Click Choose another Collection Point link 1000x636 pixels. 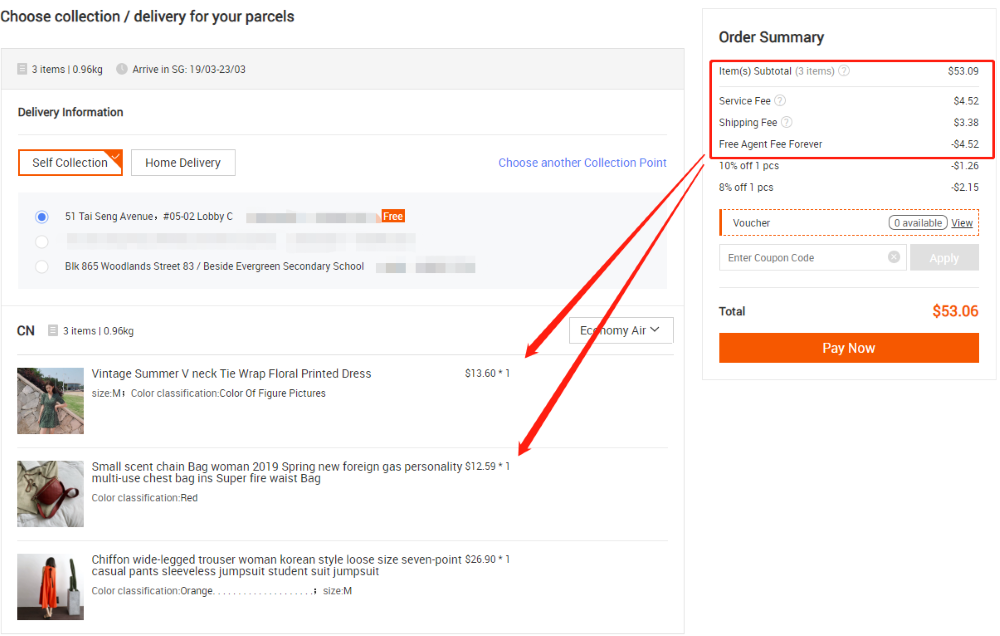582,163
